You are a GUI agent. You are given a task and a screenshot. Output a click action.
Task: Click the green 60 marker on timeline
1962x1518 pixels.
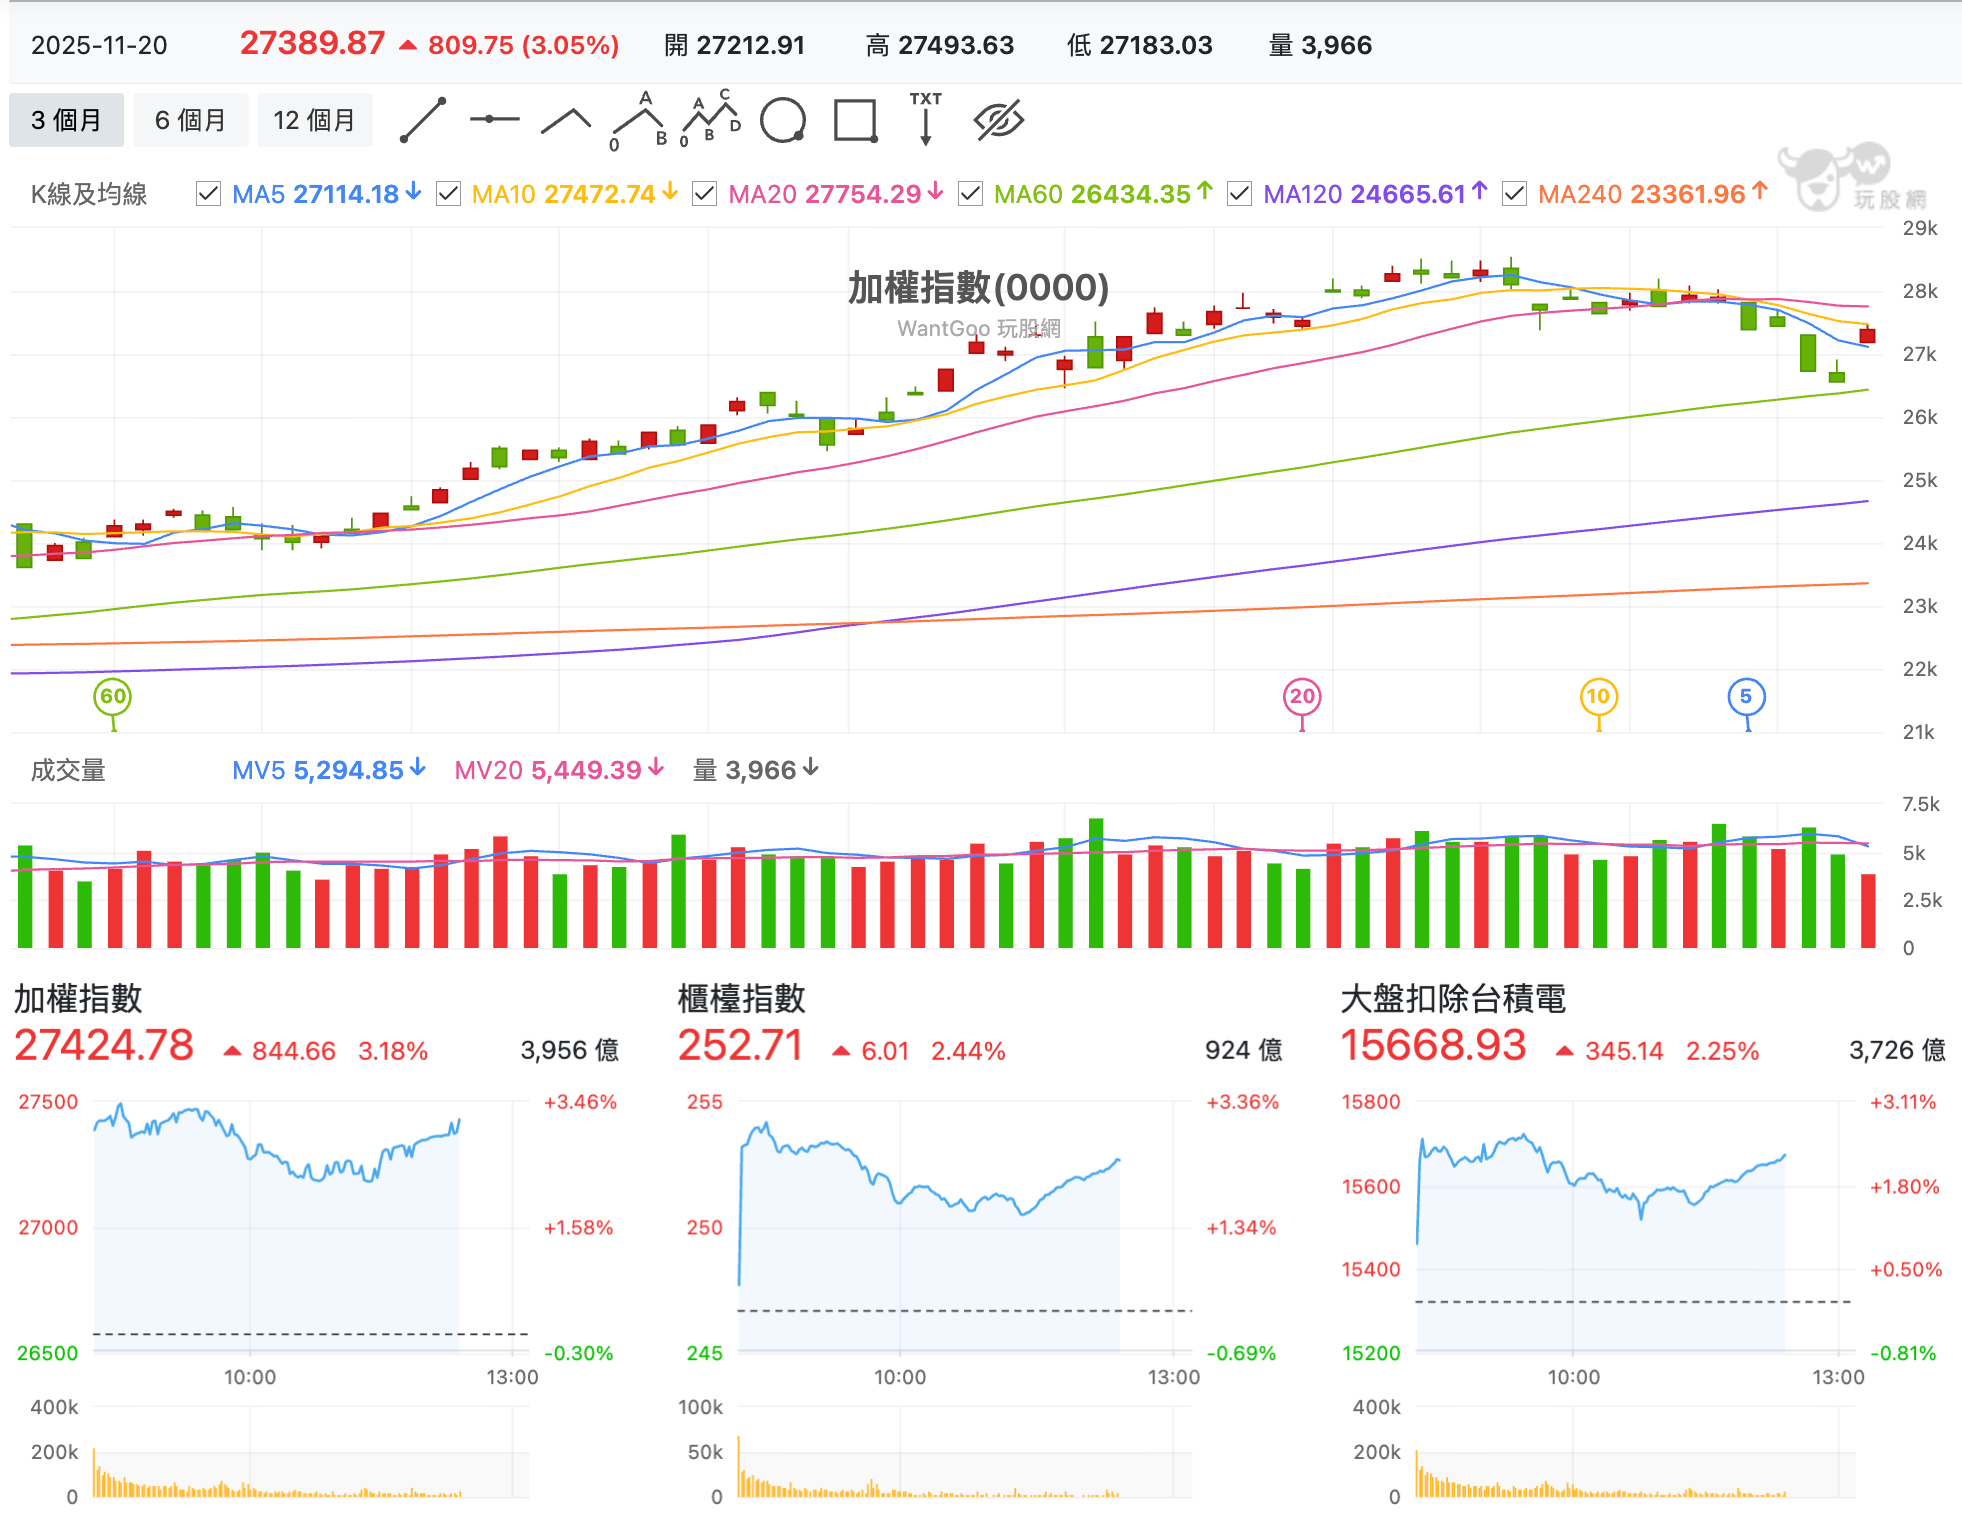[113, 697]
